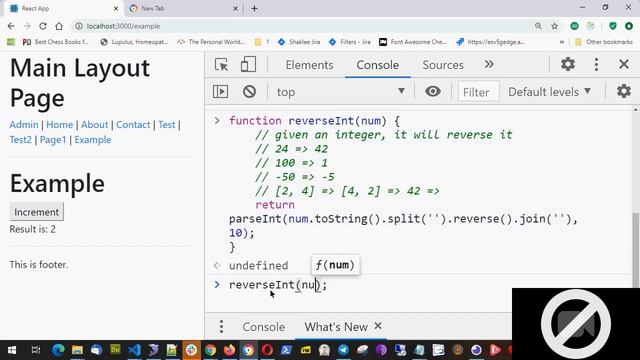This screenshot has width=640, height=360.
Task: Click the Increment button
Action: pos(36,212)
